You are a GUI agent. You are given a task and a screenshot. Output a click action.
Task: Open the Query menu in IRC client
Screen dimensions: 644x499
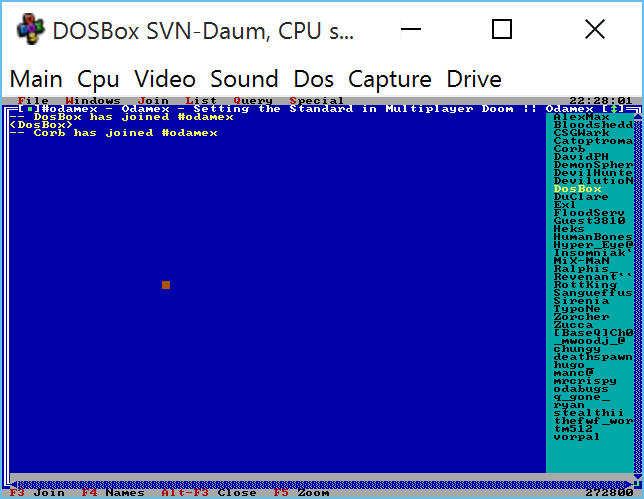click(x=252, y=100)
